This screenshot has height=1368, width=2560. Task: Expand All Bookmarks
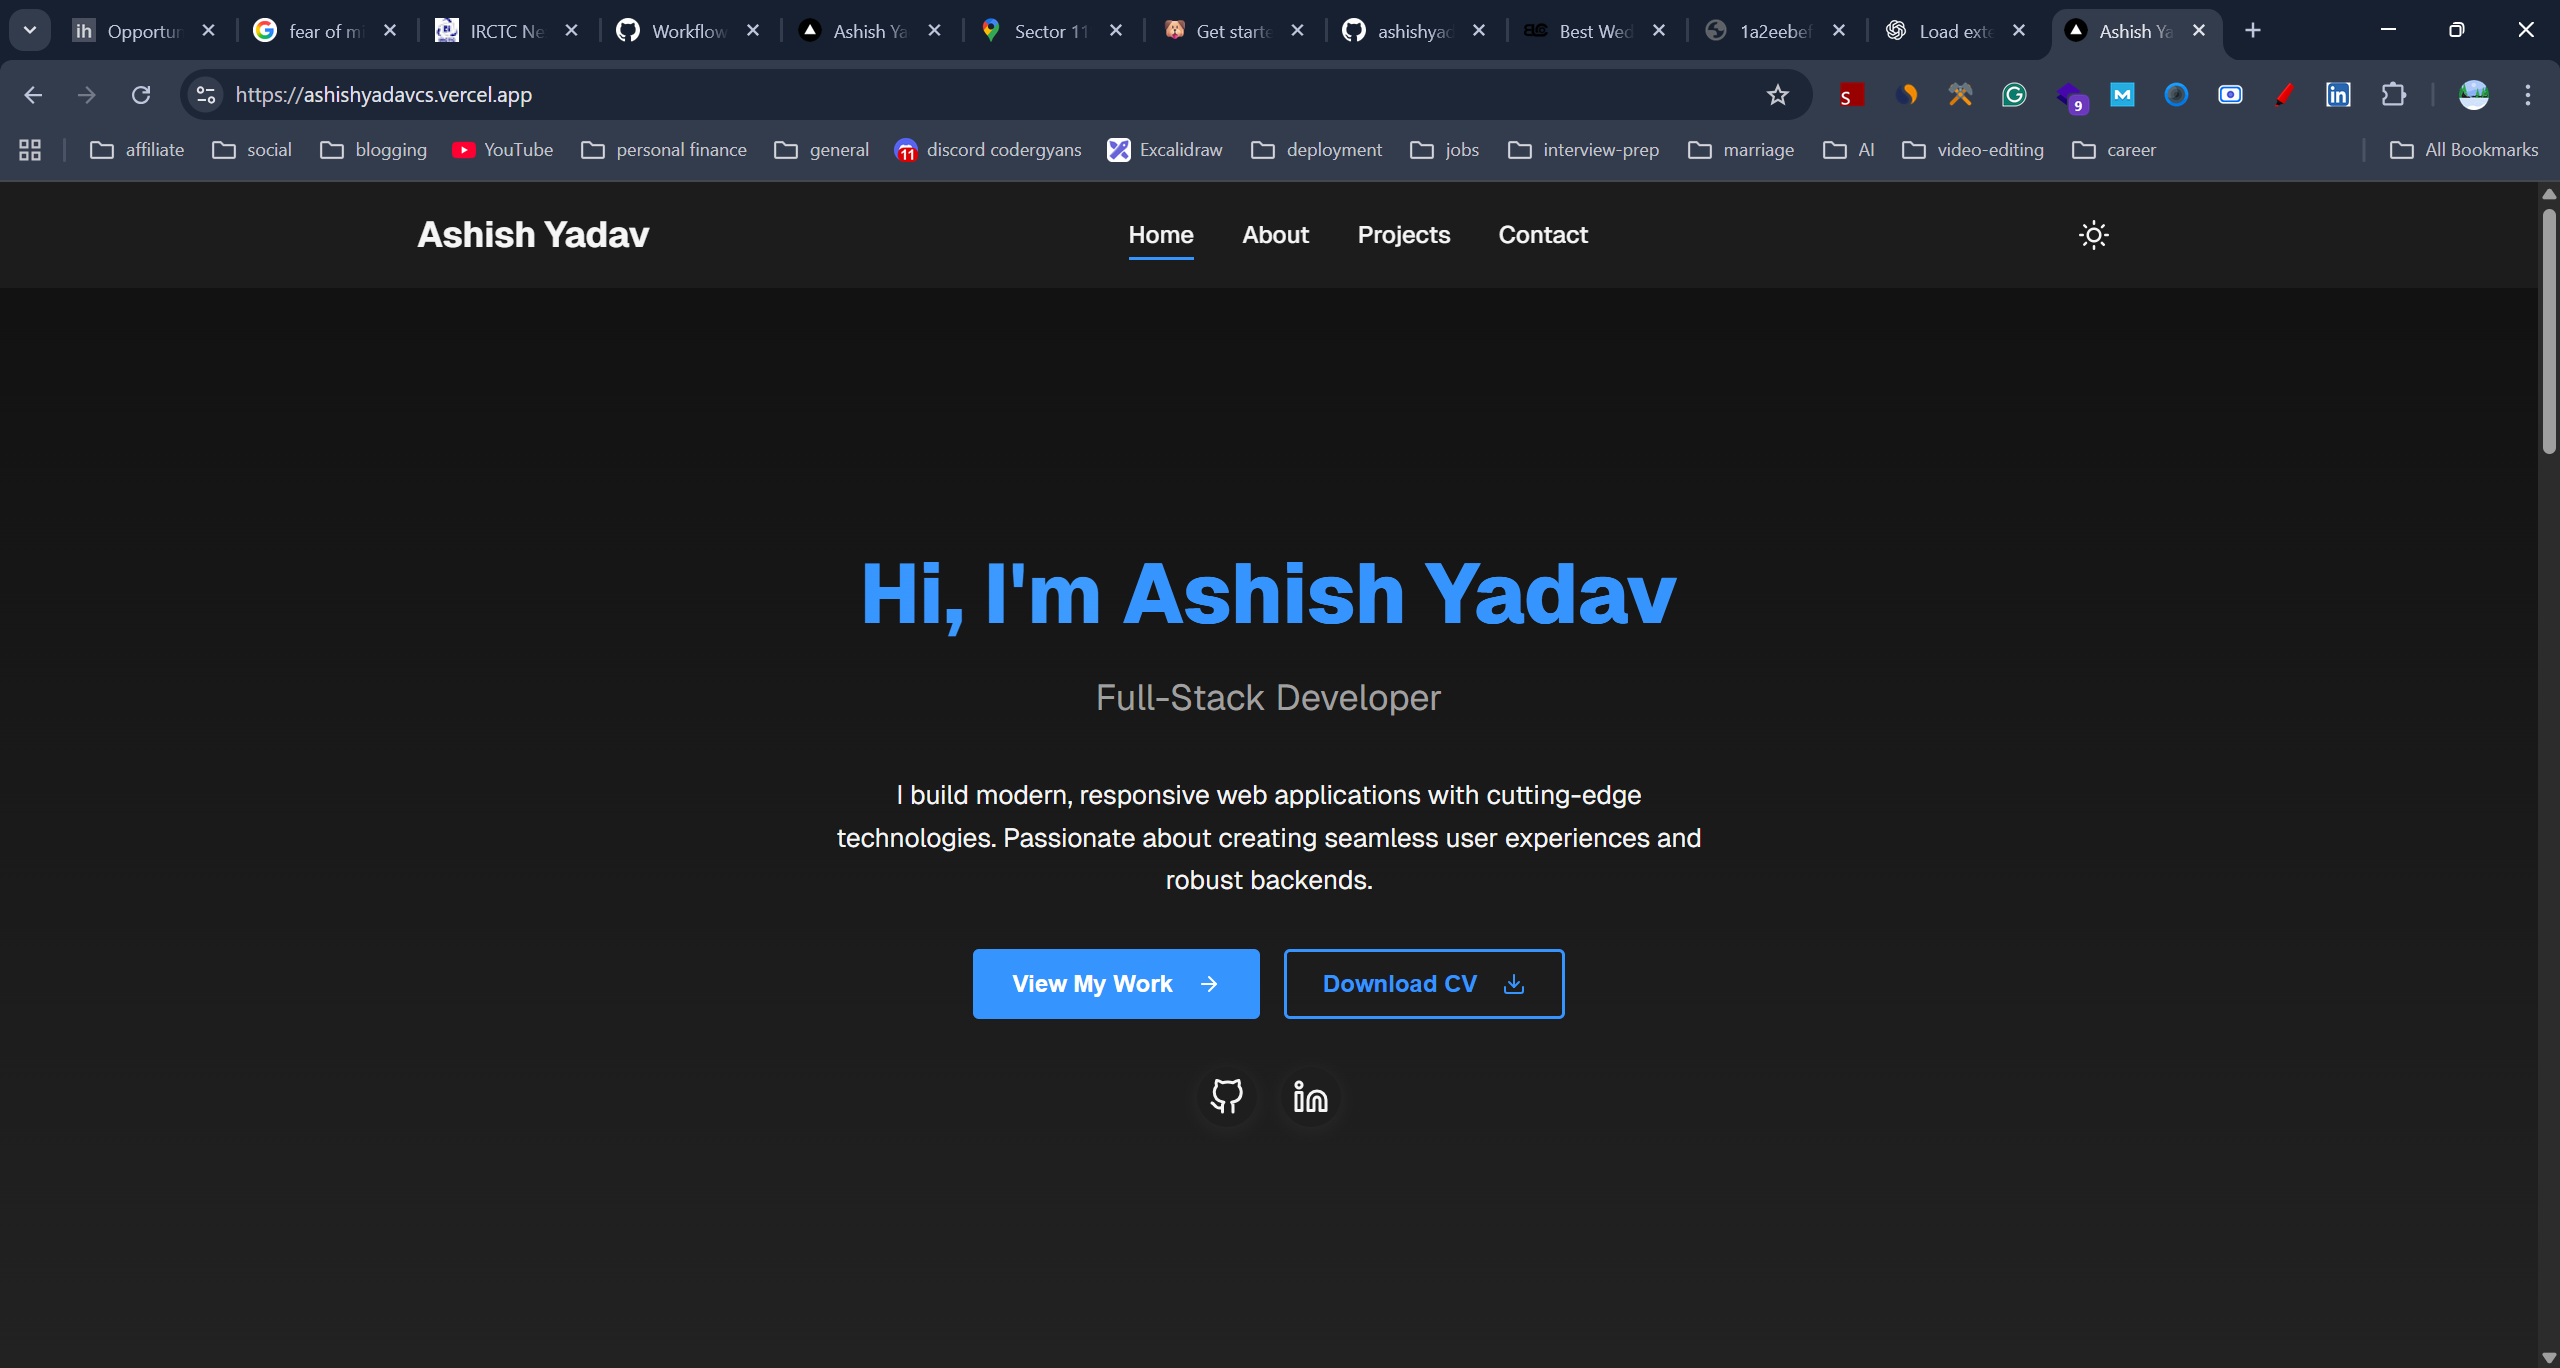(2463, 149)
